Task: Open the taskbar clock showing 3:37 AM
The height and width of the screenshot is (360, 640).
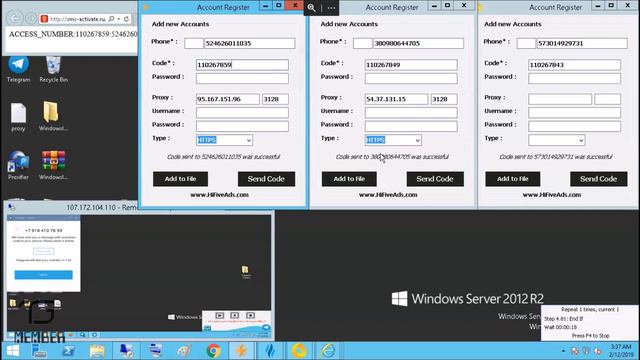Action: tap(620, 351)
